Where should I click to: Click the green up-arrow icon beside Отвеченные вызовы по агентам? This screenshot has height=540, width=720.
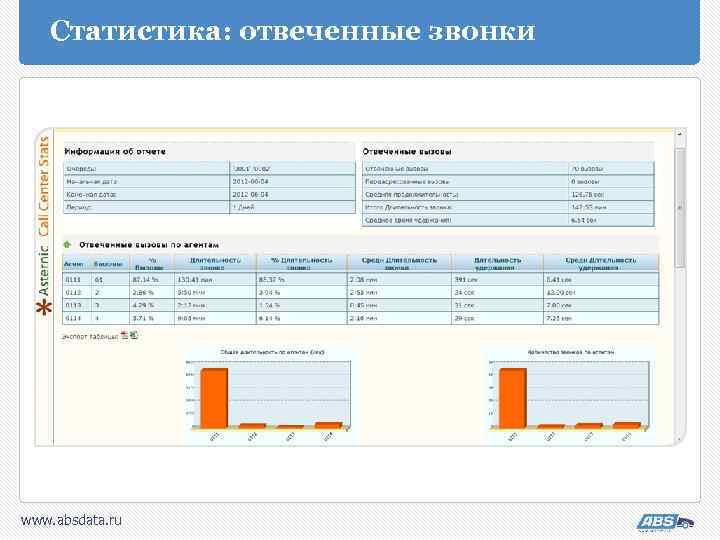67,245
